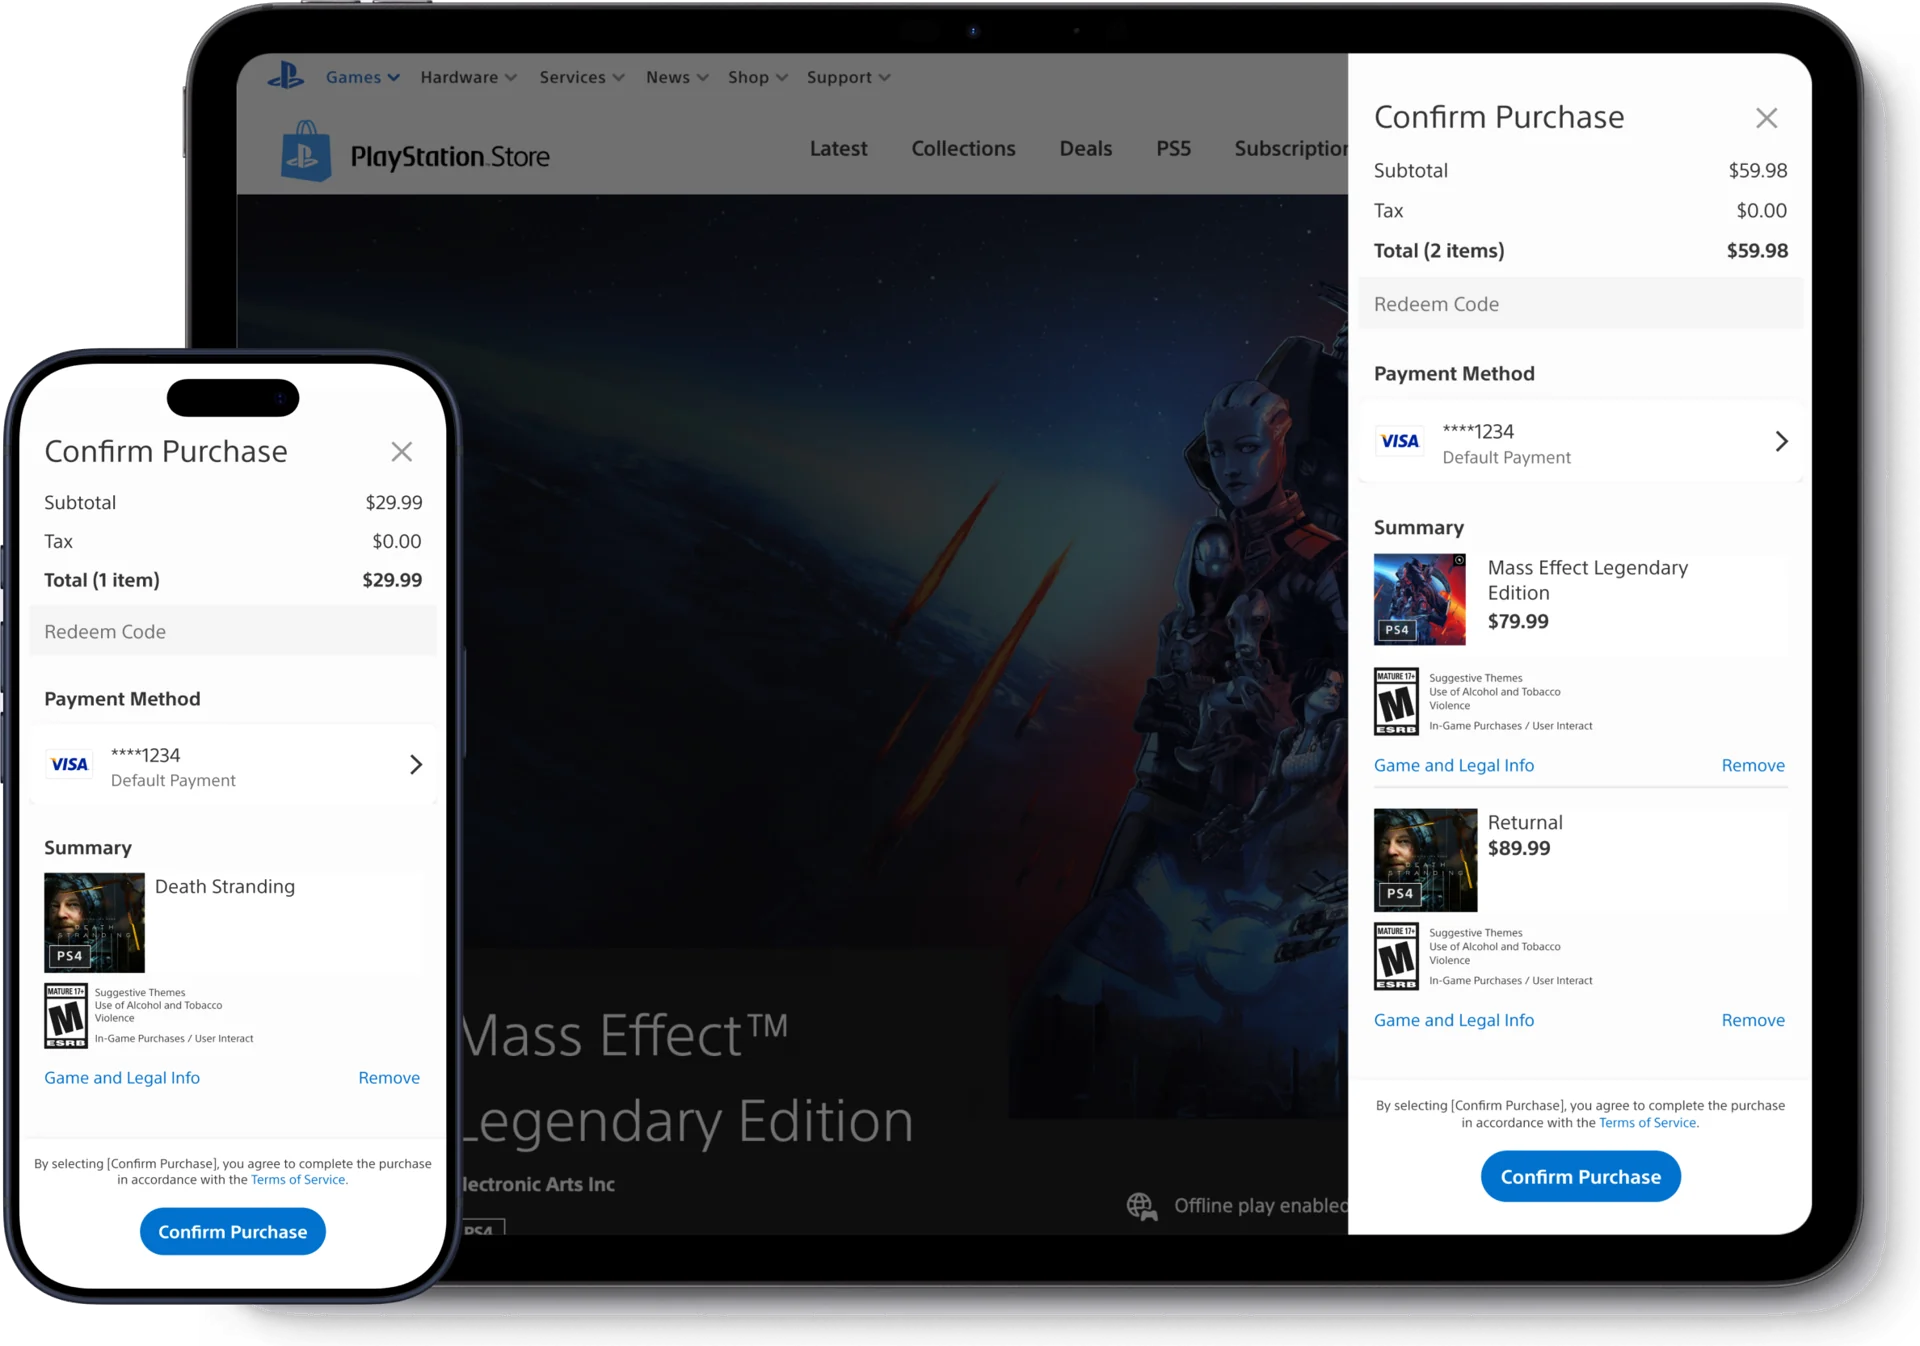This screenshot has height=1346, width=1920.
Task: Remove Mass Effect Legendary Edition from cart
Action: tap(1752, 766)
